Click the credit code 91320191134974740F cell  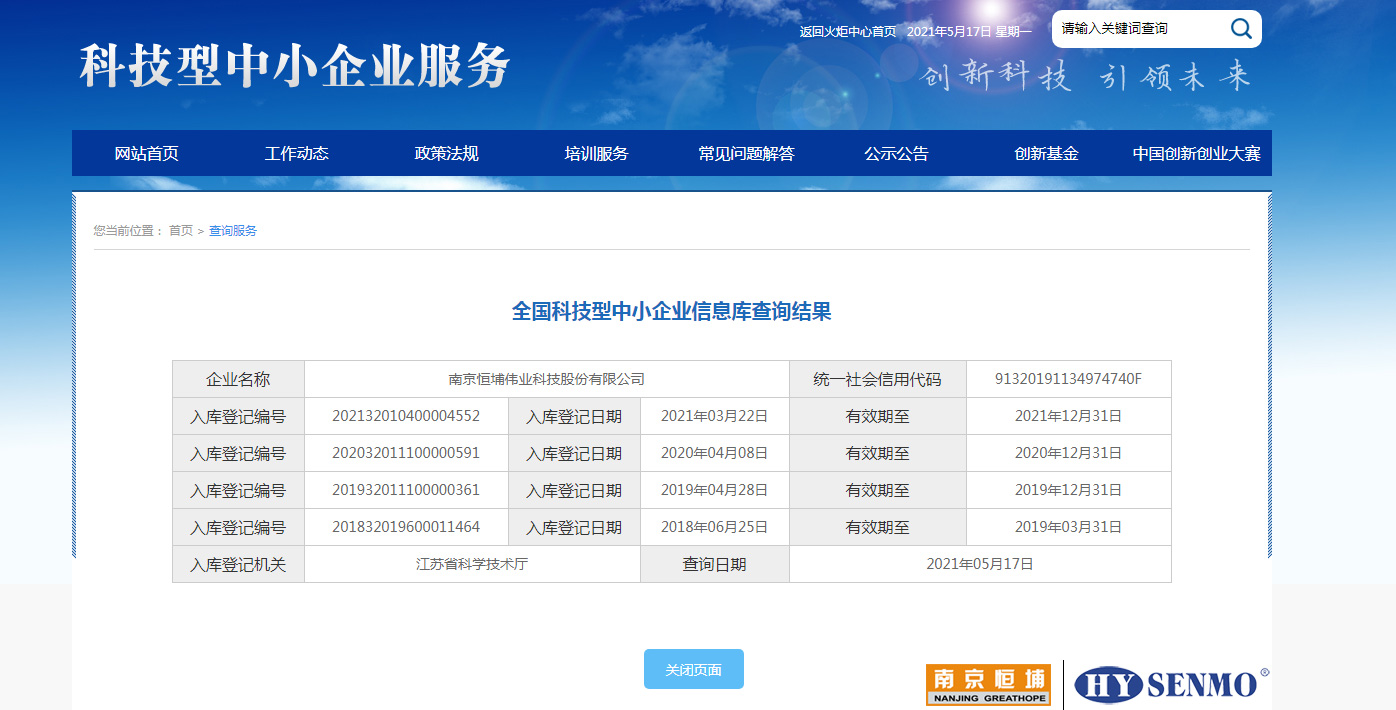tap(1068, 378)
